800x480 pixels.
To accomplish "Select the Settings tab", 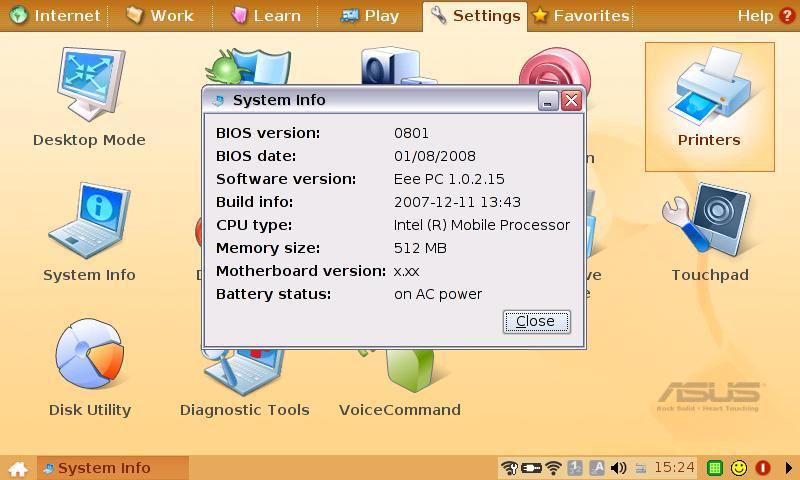I will [x=475, y=16].
